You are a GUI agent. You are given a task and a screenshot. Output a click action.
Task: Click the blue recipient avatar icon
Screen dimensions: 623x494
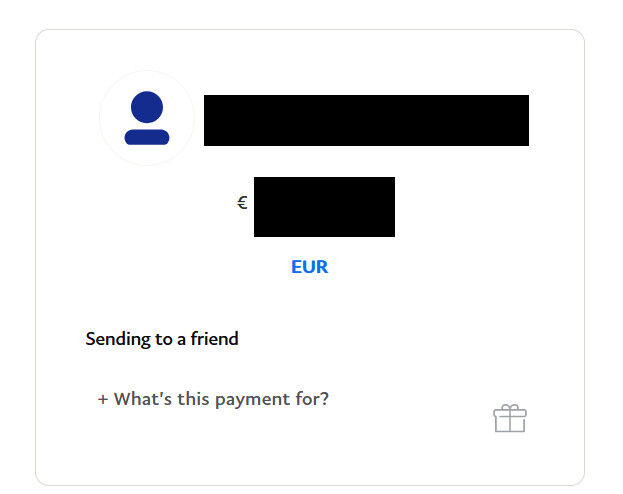147,118
